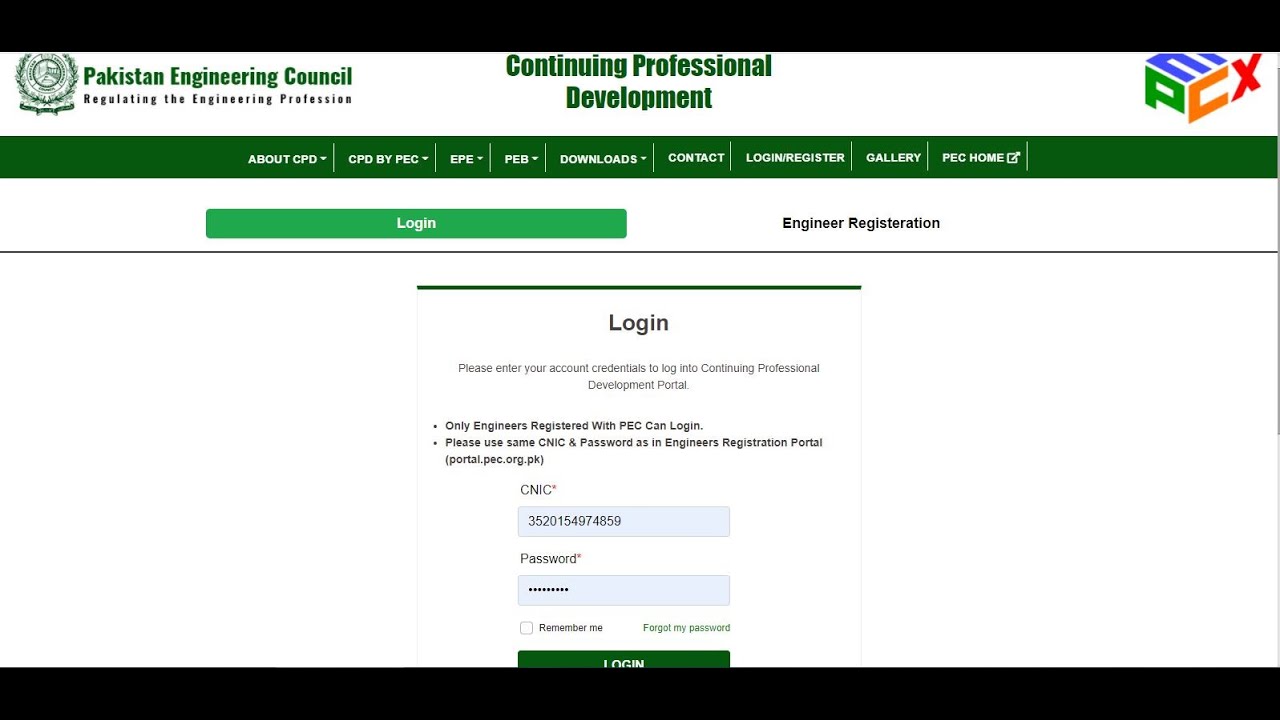Image resolution: width=1280 pixels, height=720 pixels.
Task: Click the 'Please enter your account credentials' text
Action: click(639, 376)
